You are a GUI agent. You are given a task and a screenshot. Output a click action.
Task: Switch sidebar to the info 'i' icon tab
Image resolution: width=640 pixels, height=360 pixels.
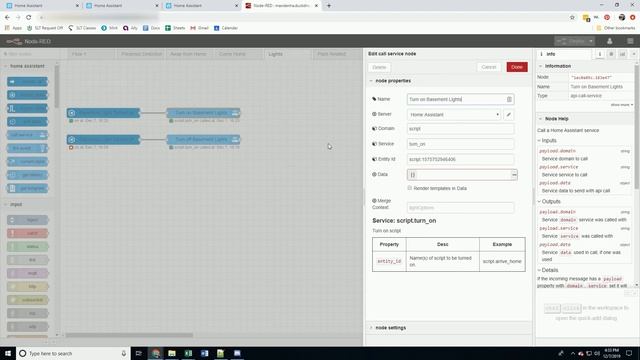click(600, 54)
